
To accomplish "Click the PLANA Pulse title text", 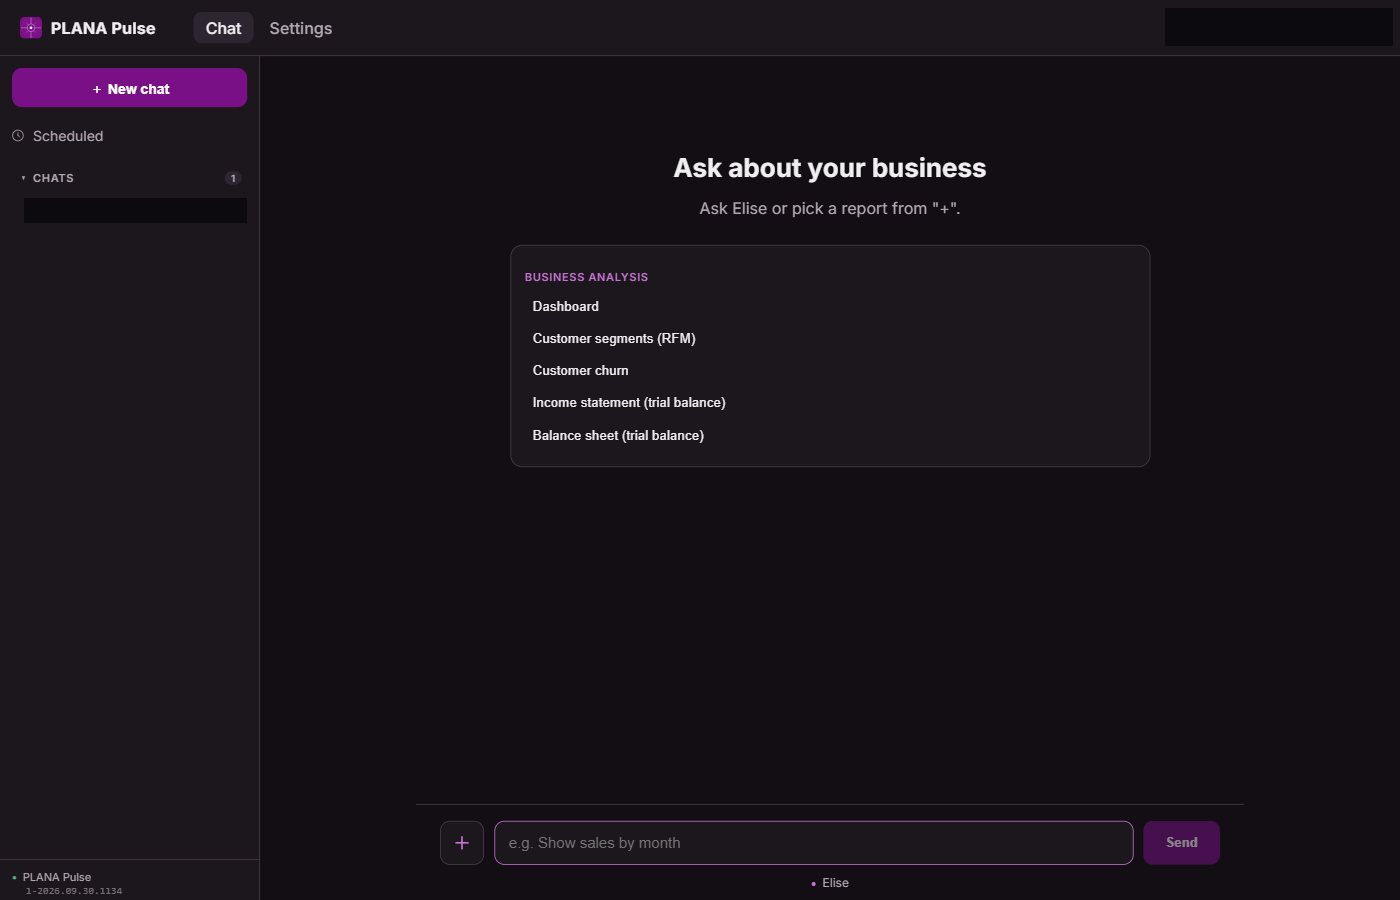I will coord(103,28).
